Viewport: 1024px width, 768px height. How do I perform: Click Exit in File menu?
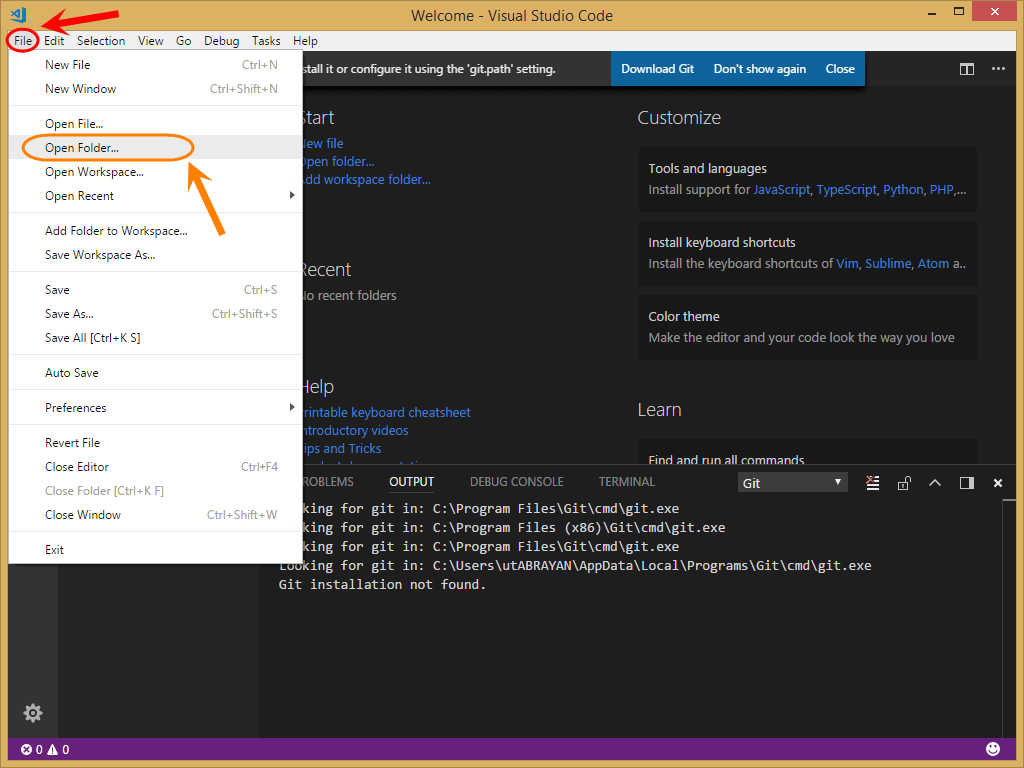tap(155, 549)
